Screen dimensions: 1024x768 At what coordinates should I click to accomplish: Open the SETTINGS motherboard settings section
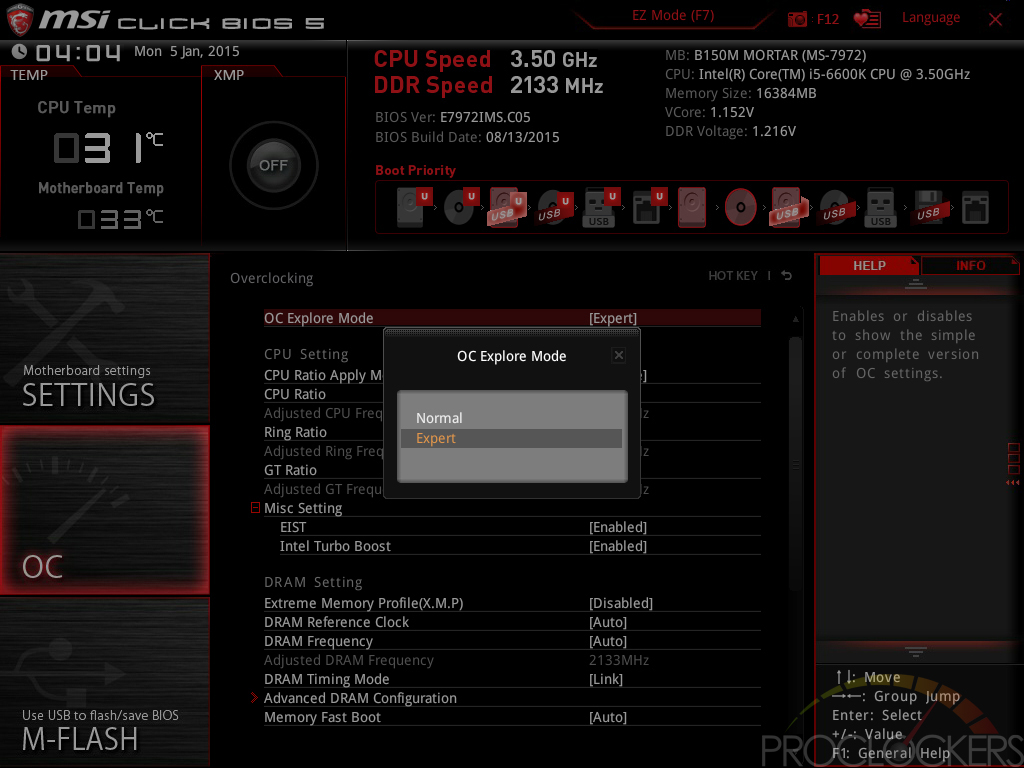[x=104, y=339]
